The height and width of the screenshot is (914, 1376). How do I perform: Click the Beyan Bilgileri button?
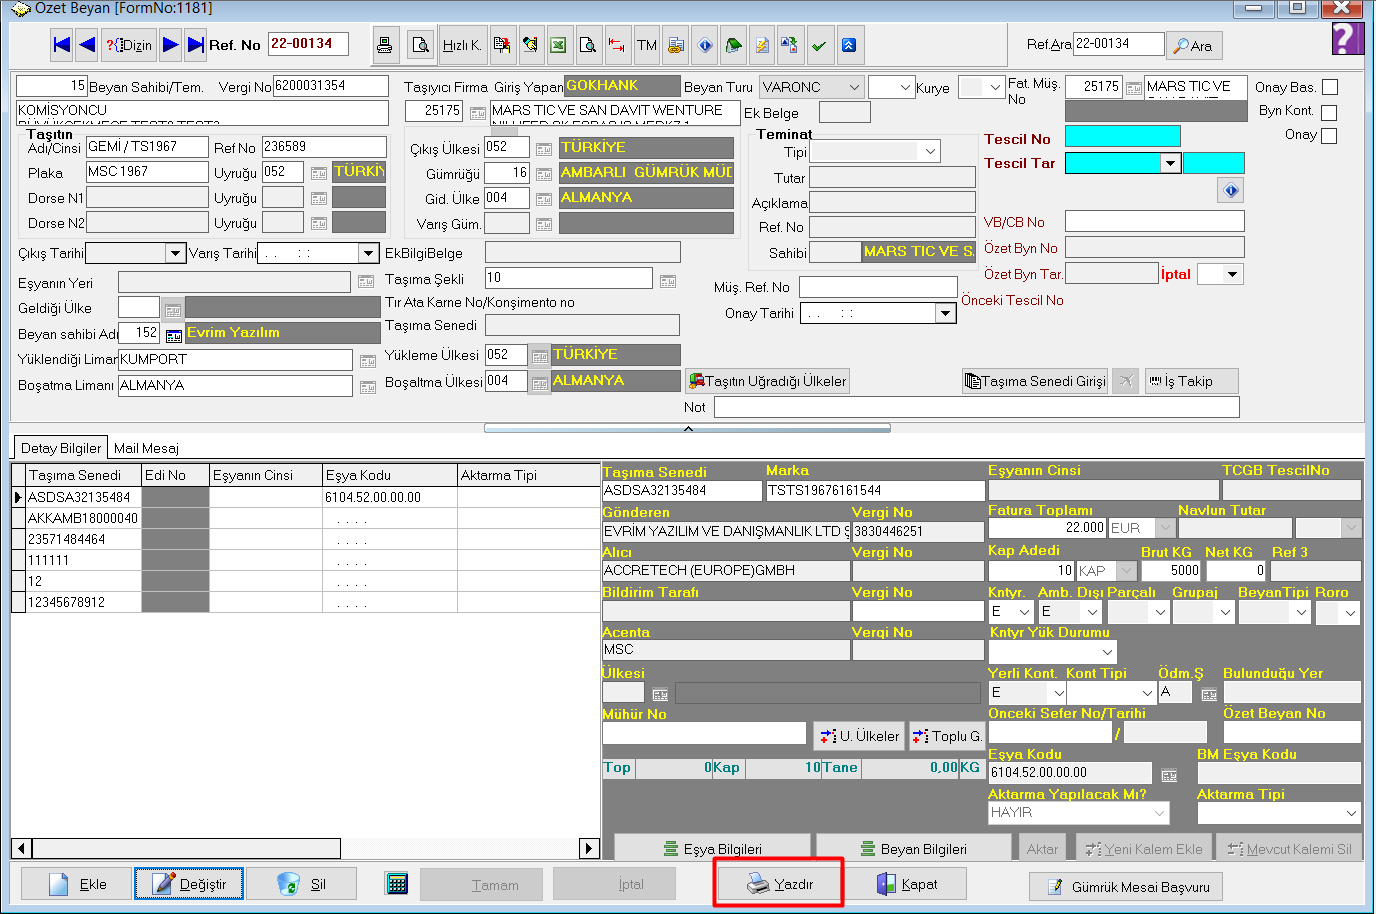(x=914, y=848)
